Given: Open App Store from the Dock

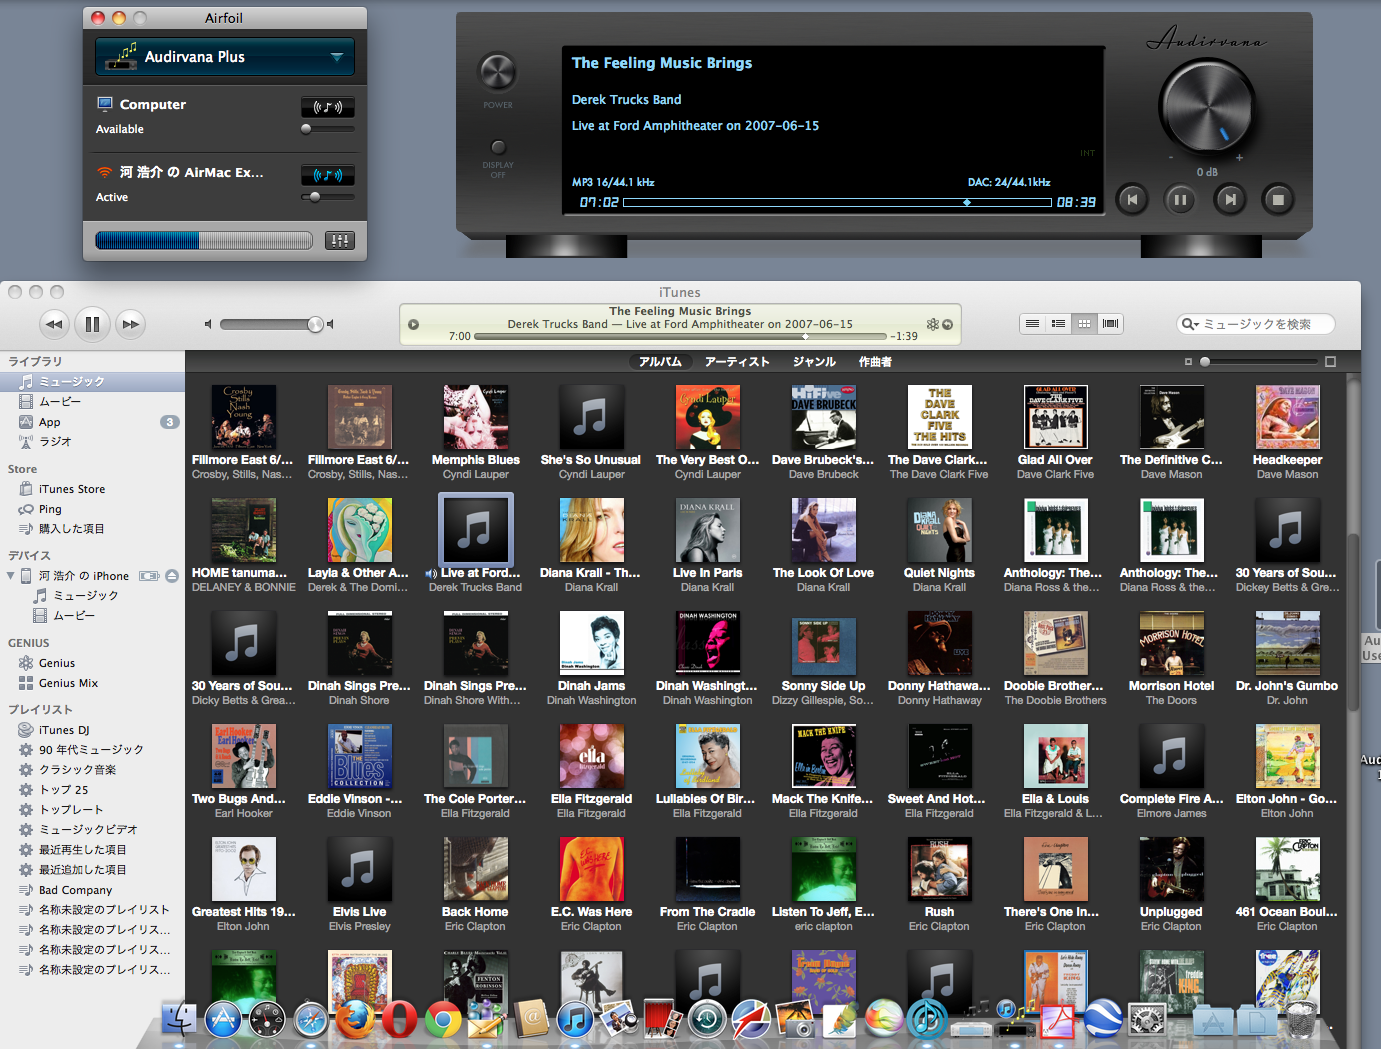Looking at the screenshot, I should coord(222,1019).
